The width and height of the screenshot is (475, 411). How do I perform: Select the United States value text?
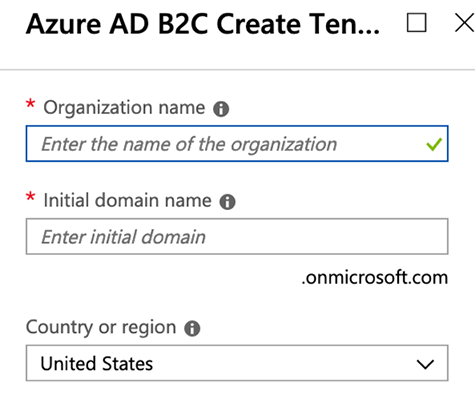click(x=97, y=363)
